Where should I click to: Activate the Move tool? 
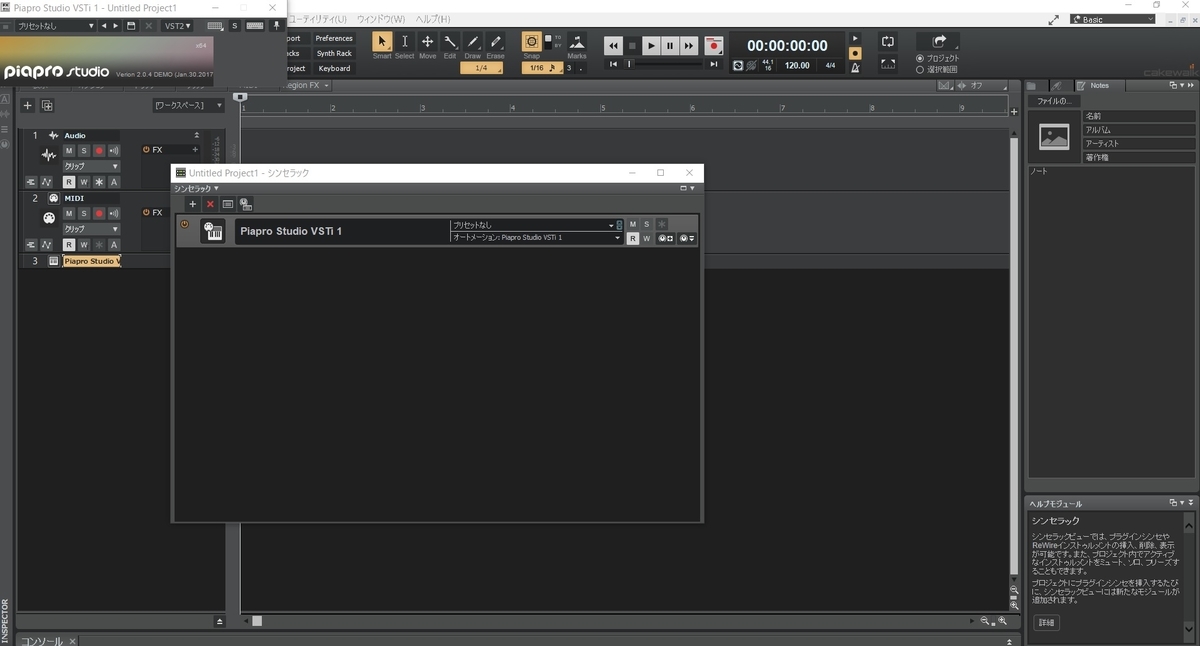pos(427,42)
